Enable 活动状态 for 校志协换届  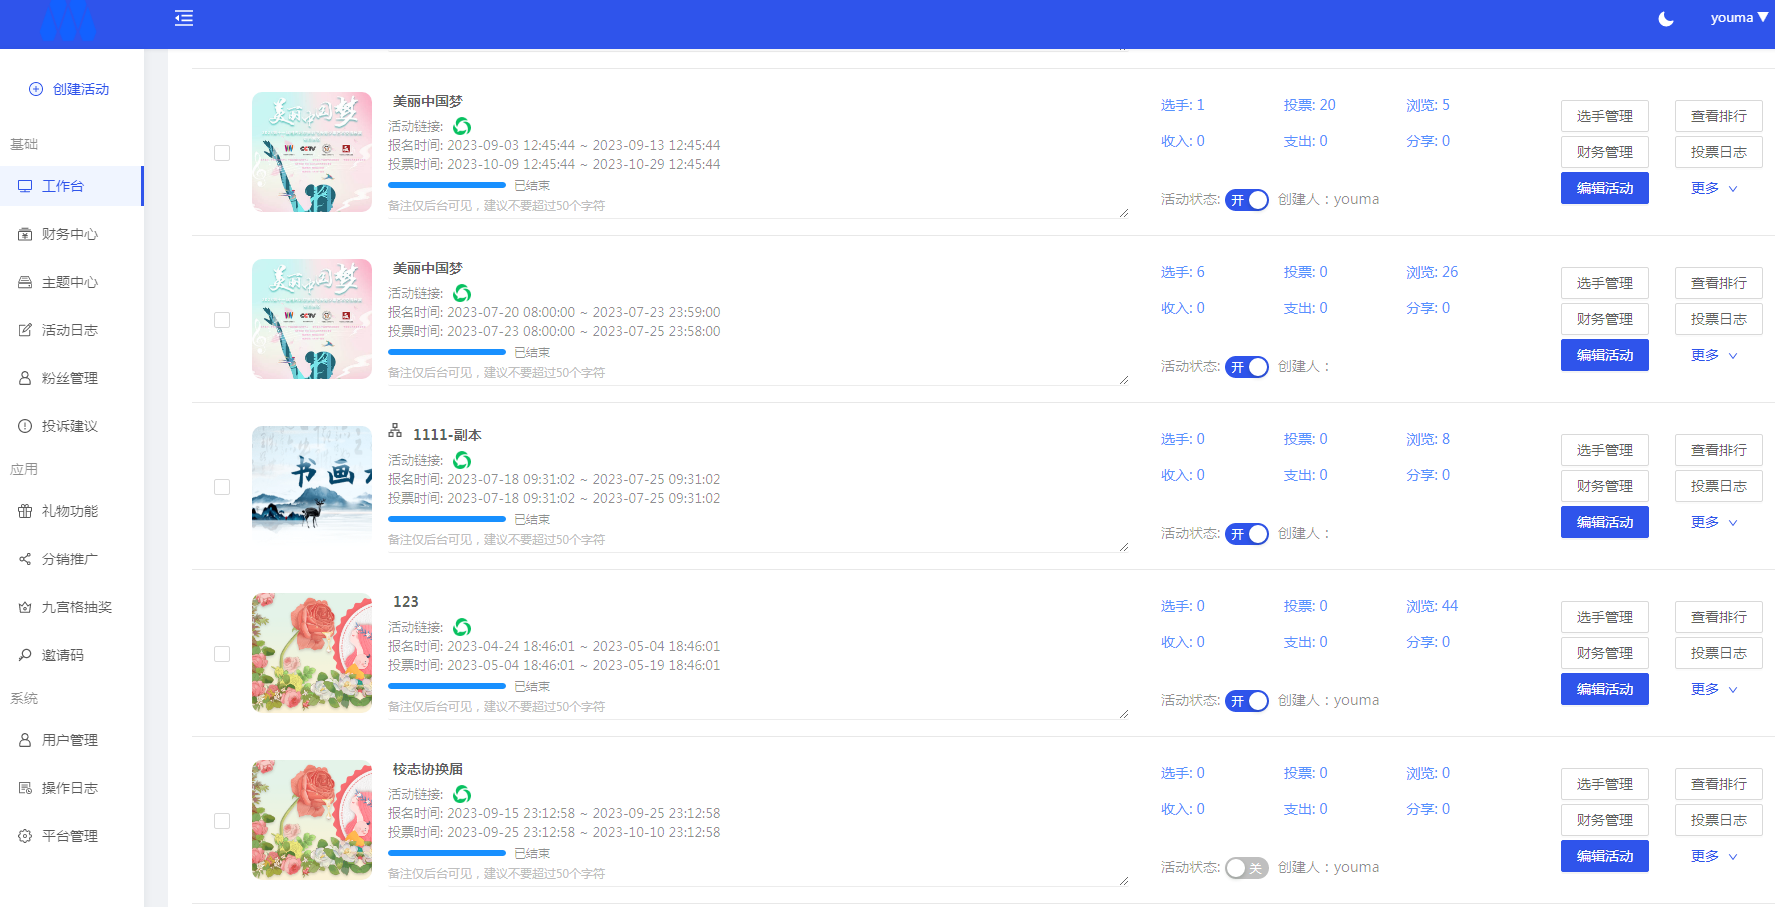pos(1246,868)
